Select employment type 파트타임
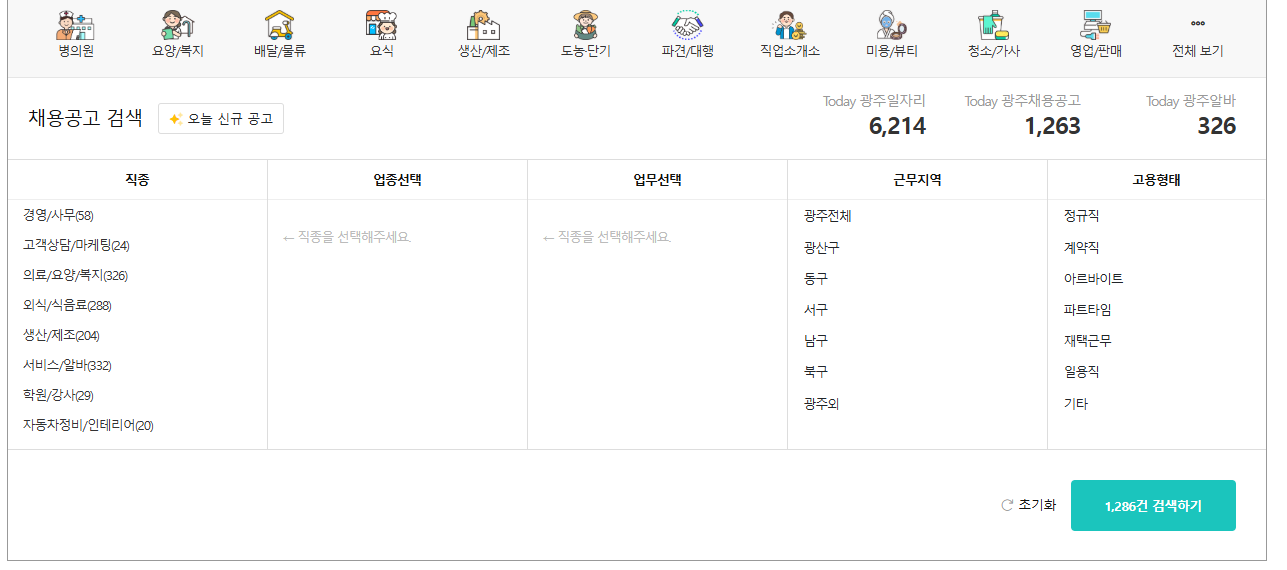This screenshot has width=1287, height=570. point(1087,309)
